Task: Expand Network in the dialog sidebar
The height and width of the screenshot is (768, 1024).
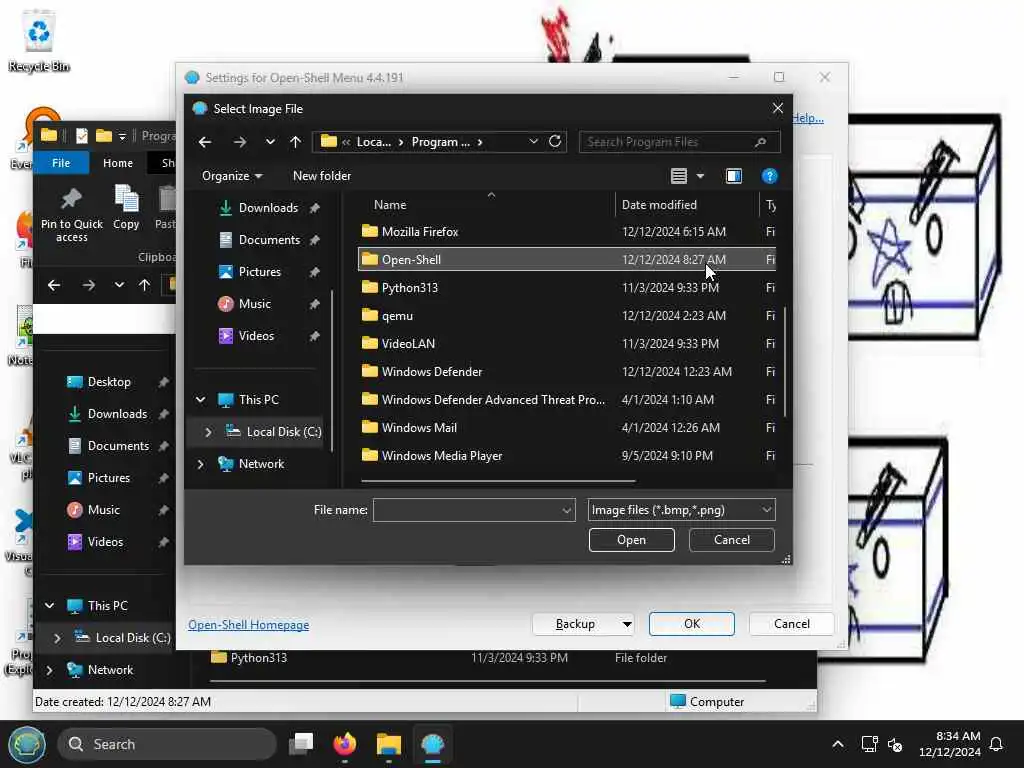Action: point(200,464)
